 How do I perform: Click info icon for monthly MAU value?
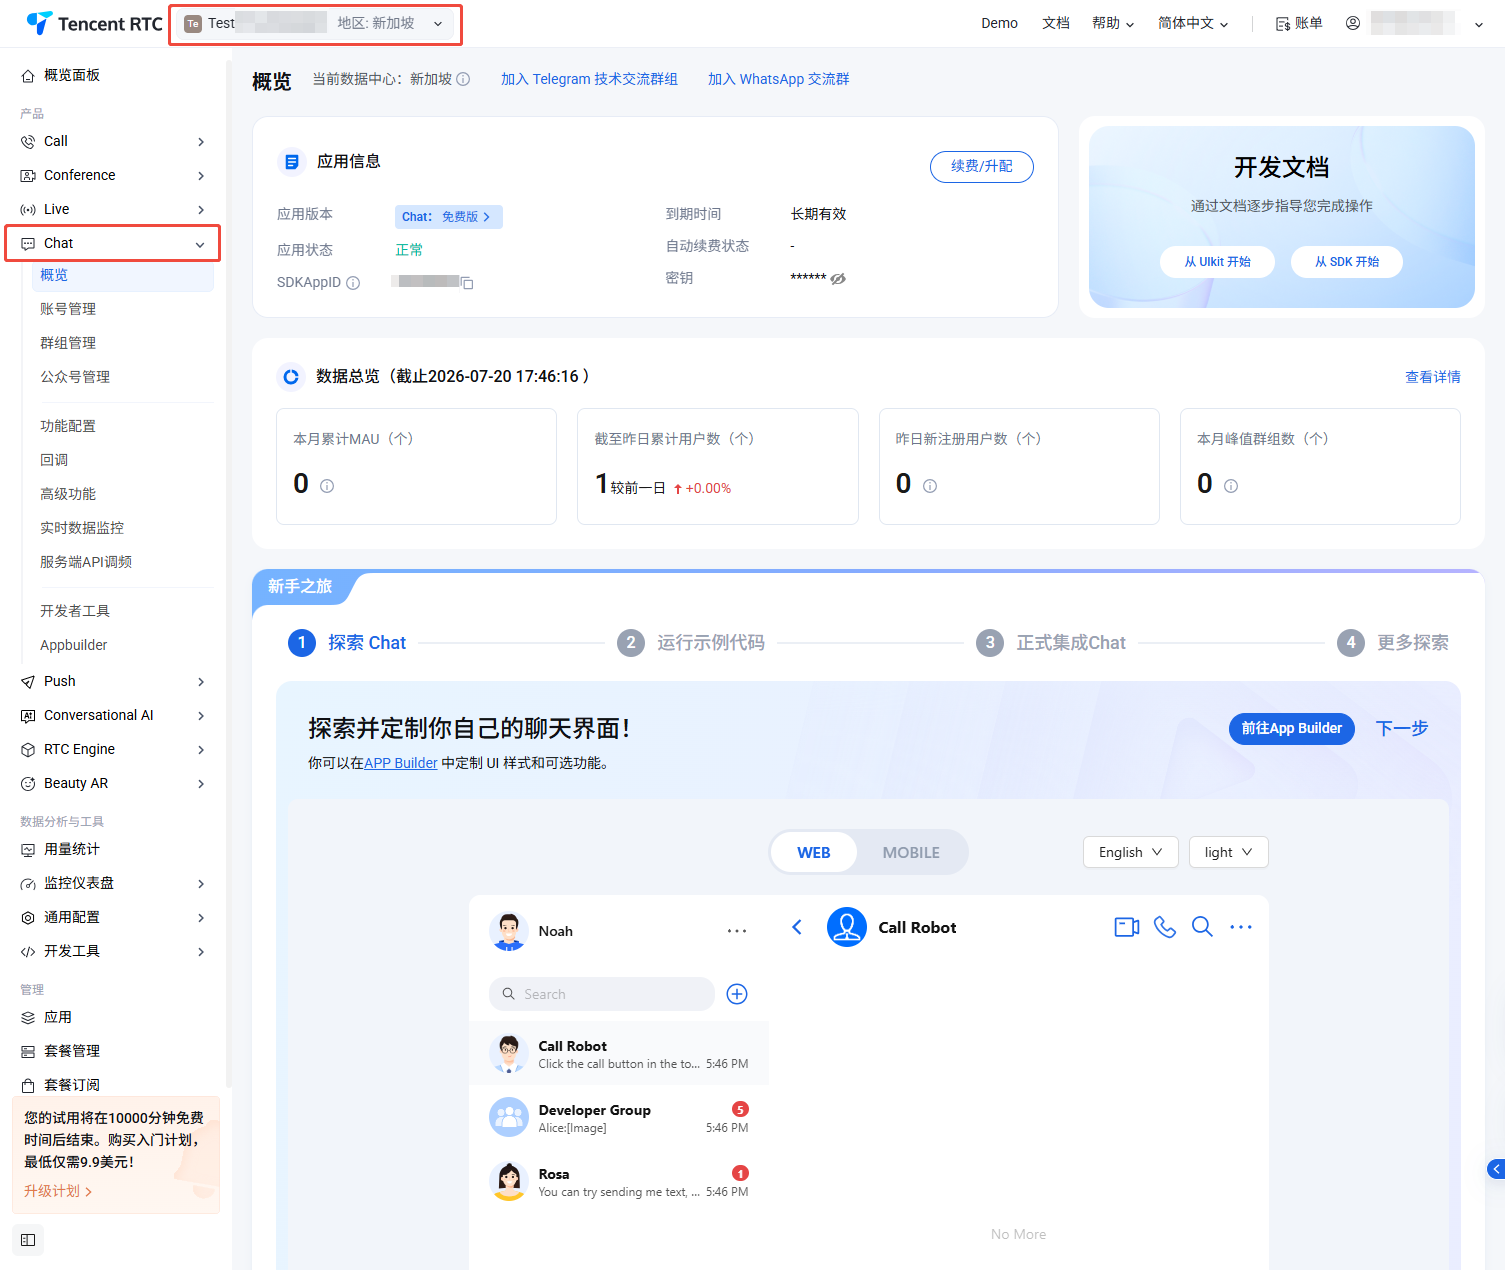(327, 486)
